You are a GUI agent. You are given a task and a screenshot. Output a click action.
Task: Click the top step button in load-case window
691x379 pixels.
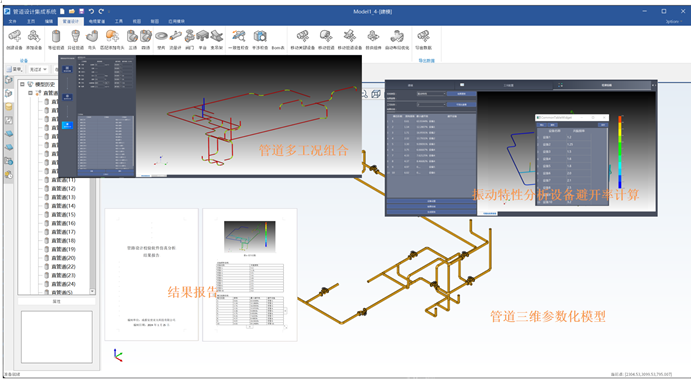point(67,69)
